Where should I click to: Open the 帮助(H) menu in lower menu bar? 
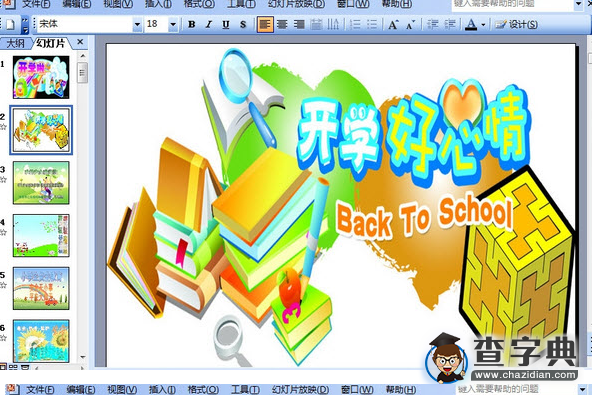coord(401,389)
